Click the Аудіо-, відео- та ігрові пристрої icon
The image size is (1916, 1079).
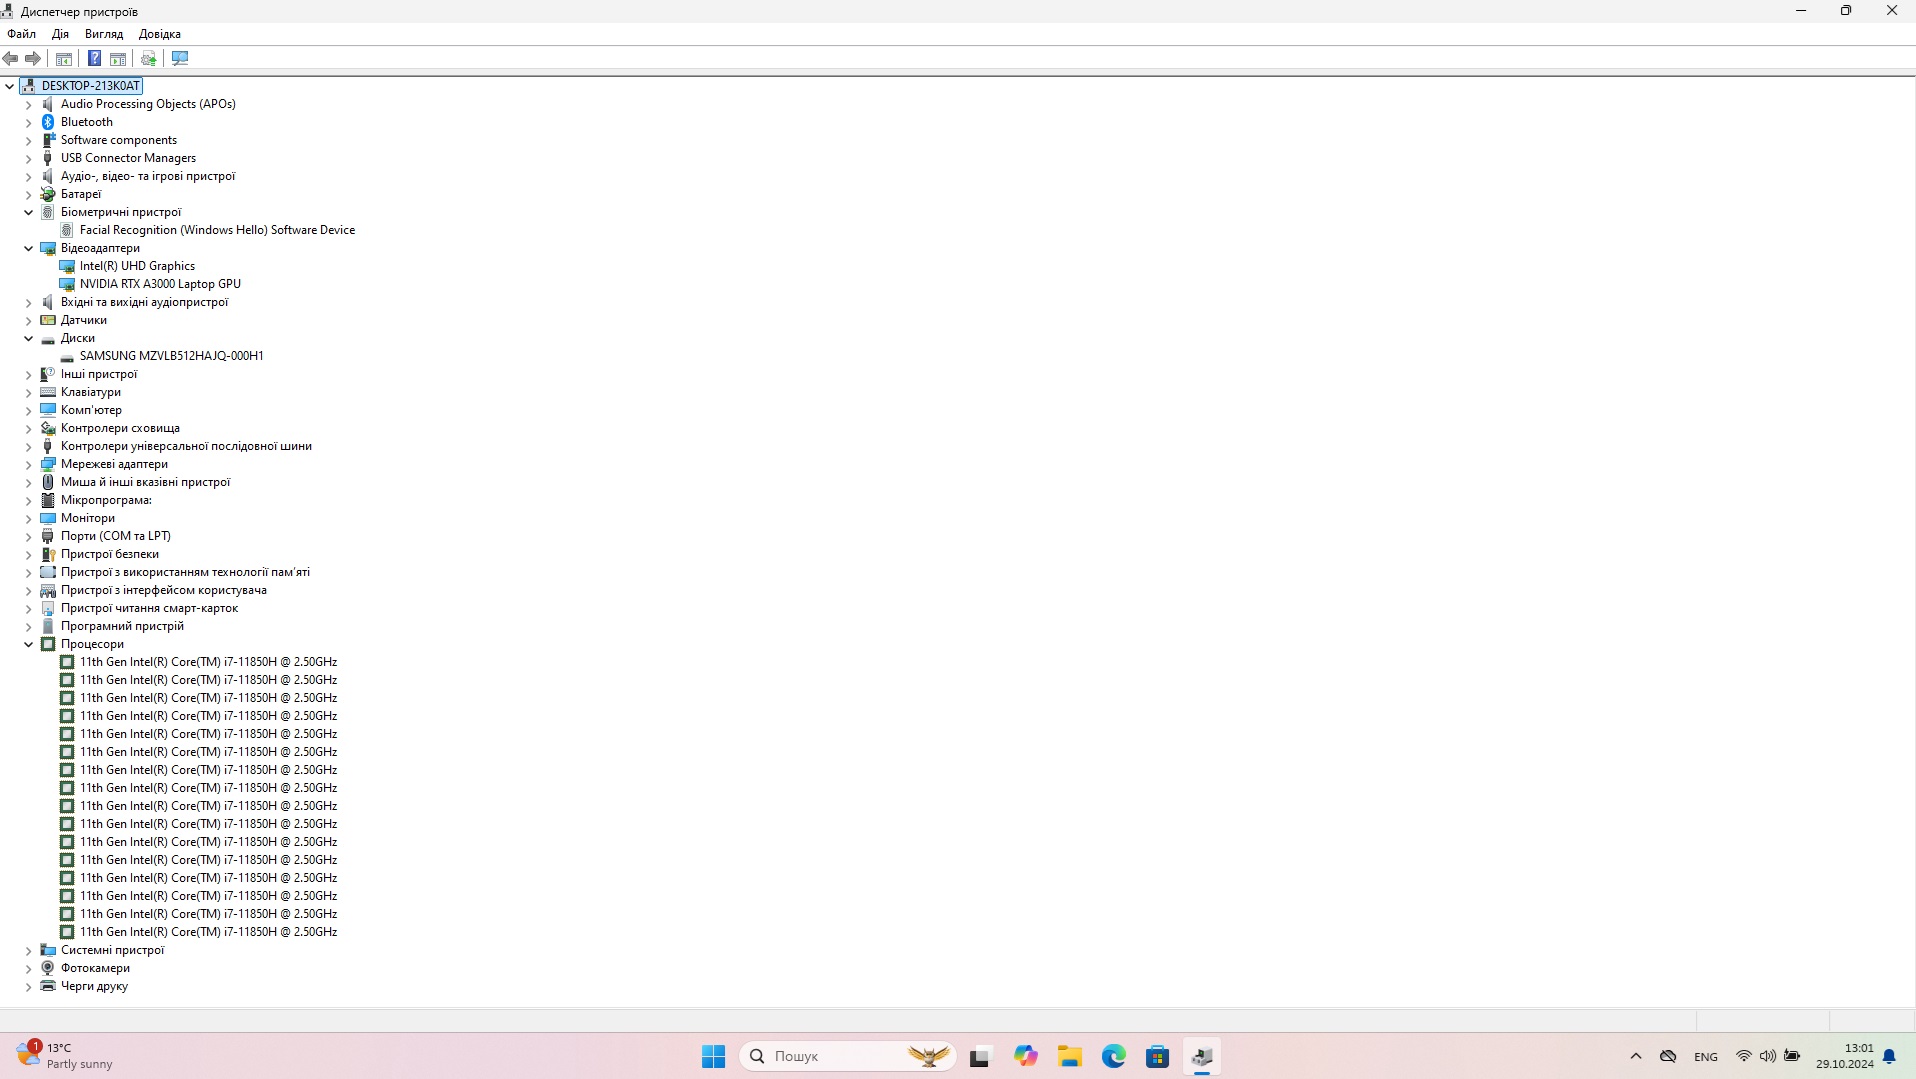coord(48,176)
